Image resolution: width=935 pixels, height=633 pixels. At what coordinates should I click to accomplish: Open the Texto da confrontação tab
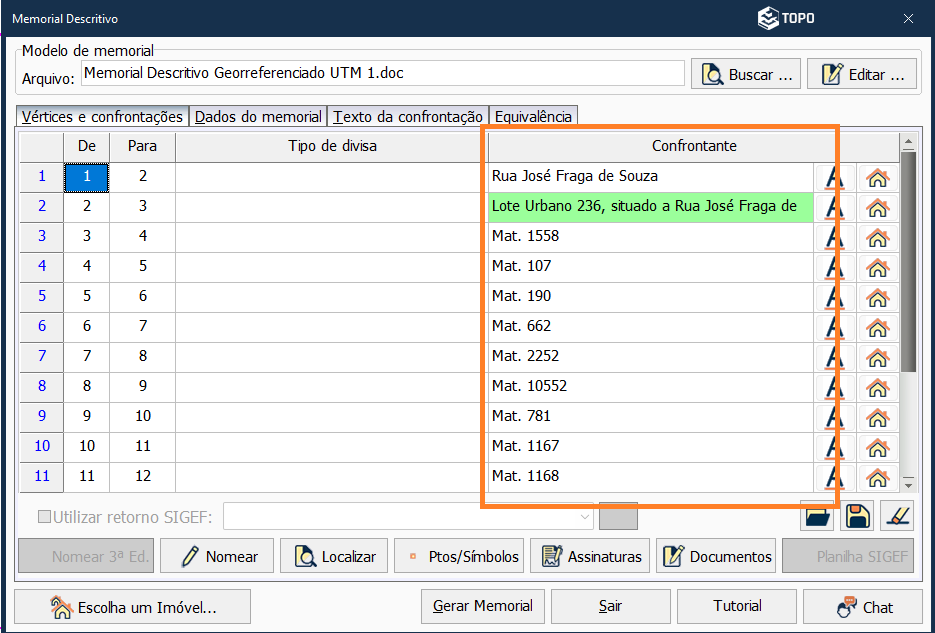408,117
